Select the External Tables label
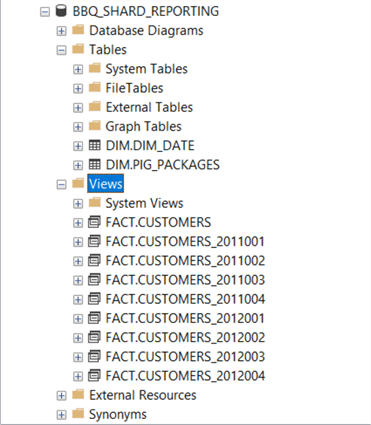Screen dimensions: 371x425 tap(149, 107)
